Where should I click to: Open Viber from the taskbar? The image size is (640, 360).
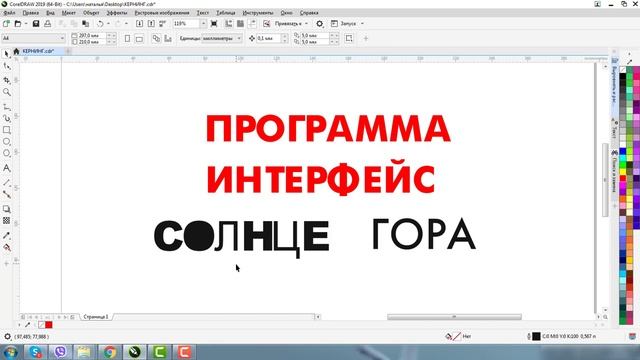click(x=60, y=352)
